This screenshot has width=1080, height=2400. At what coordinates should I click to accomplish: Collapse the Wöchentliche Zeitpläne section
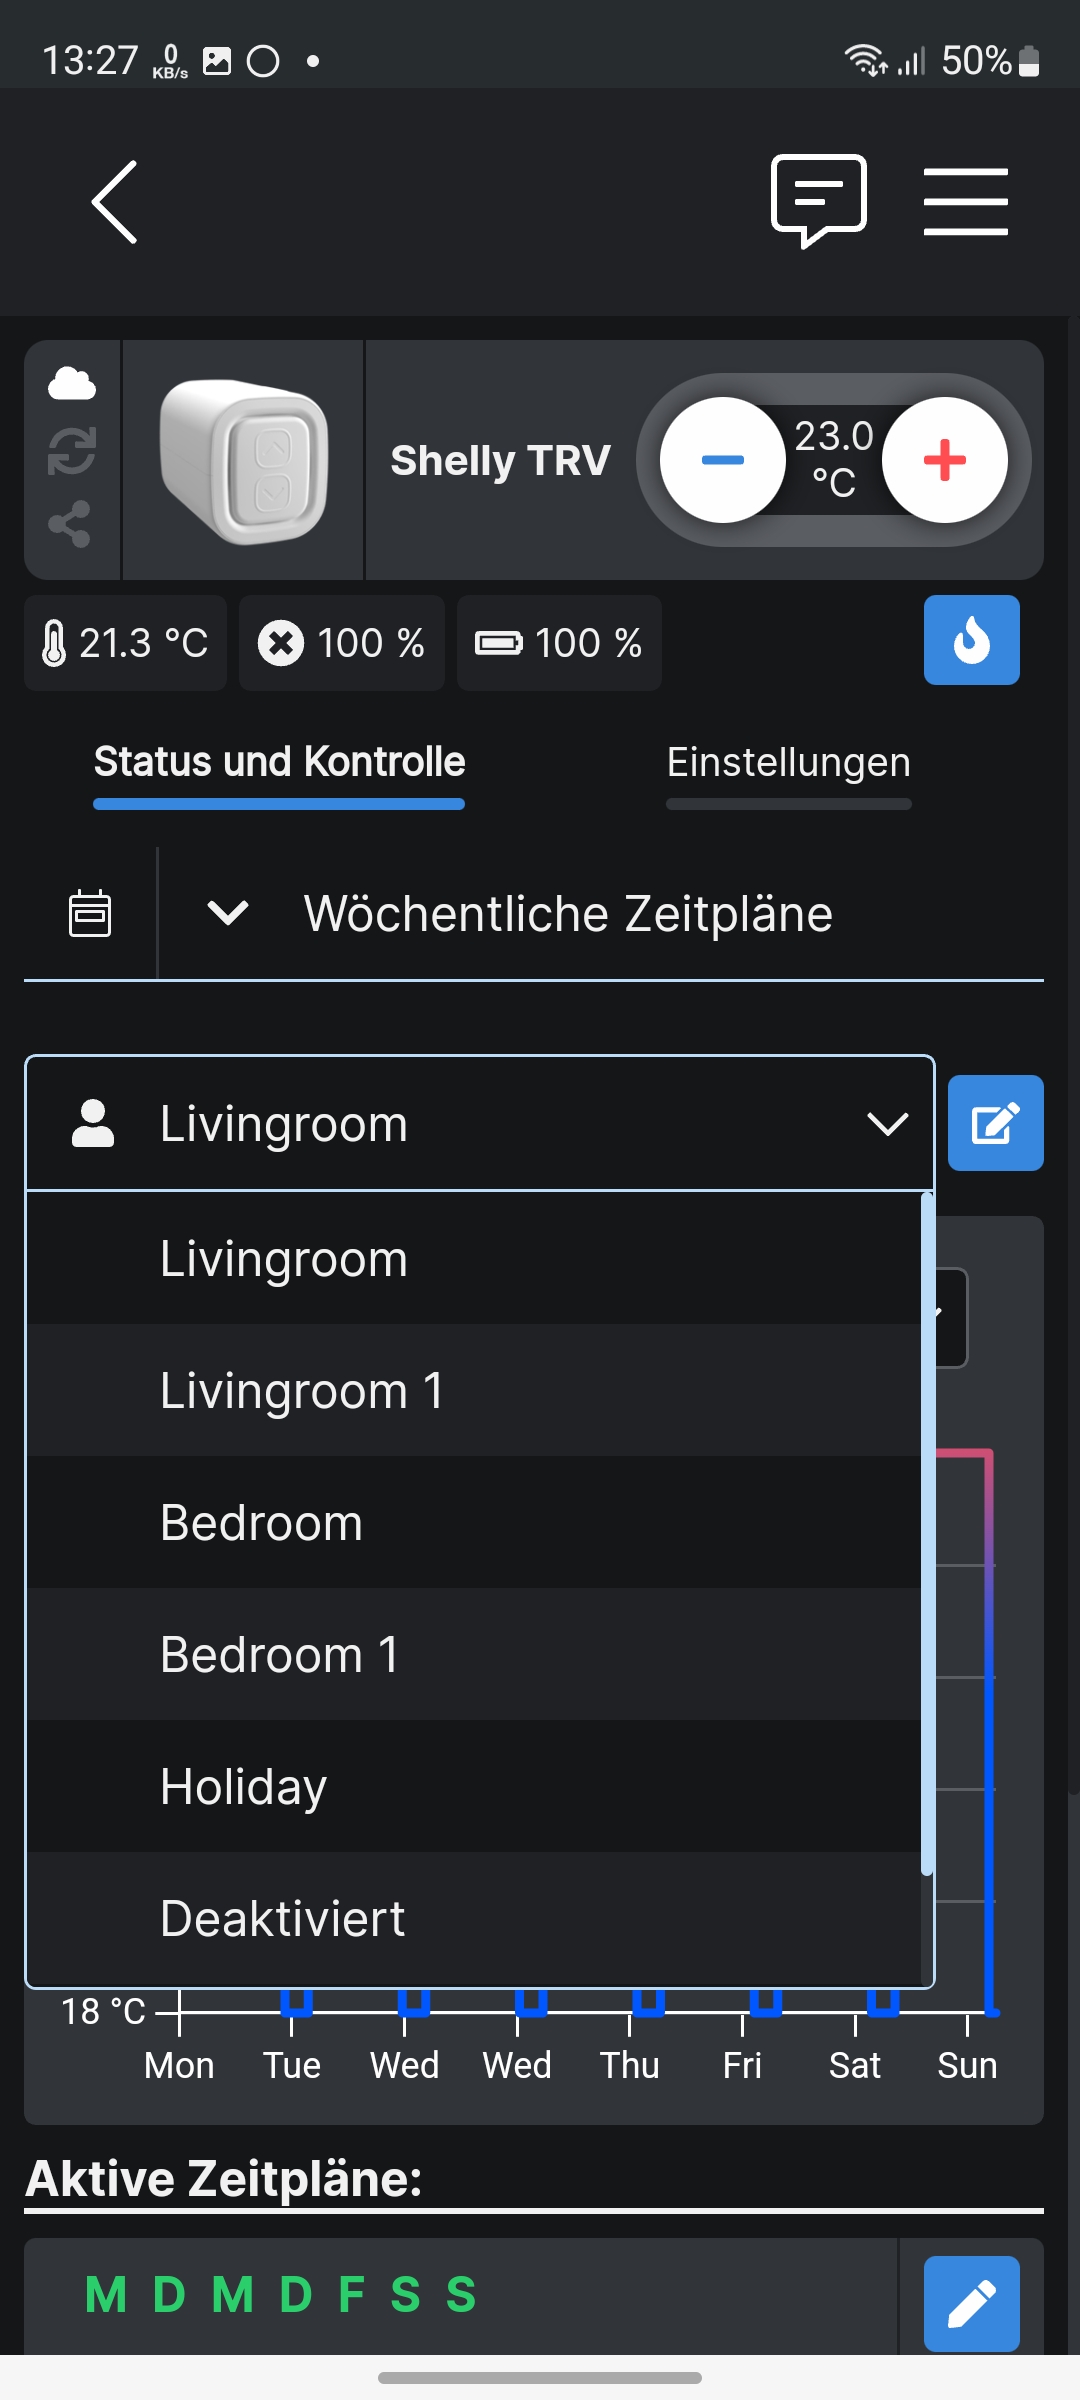[x=228, y=913]
